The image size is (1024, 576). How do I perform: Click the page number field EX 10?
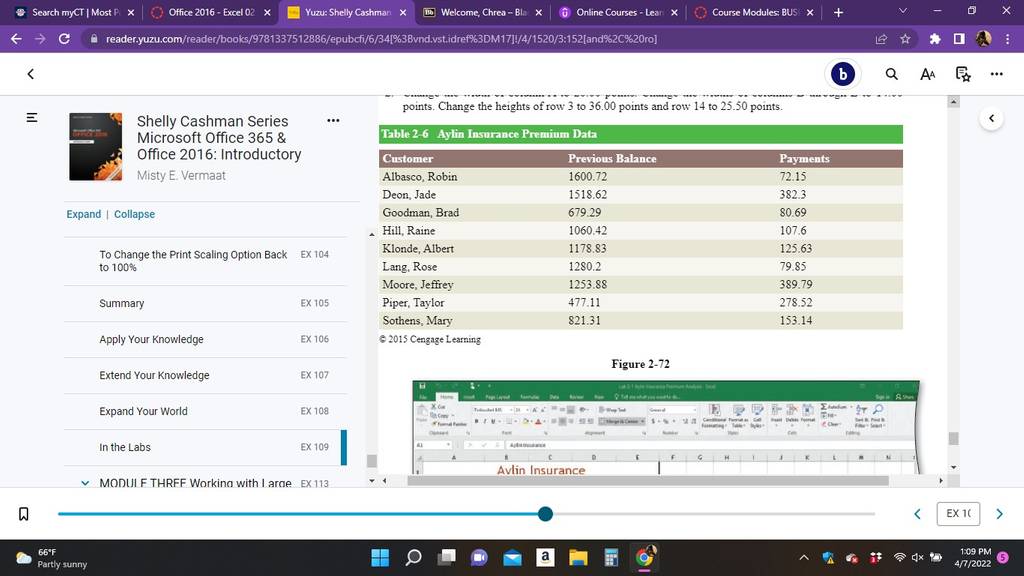click(x=958, y=513)
